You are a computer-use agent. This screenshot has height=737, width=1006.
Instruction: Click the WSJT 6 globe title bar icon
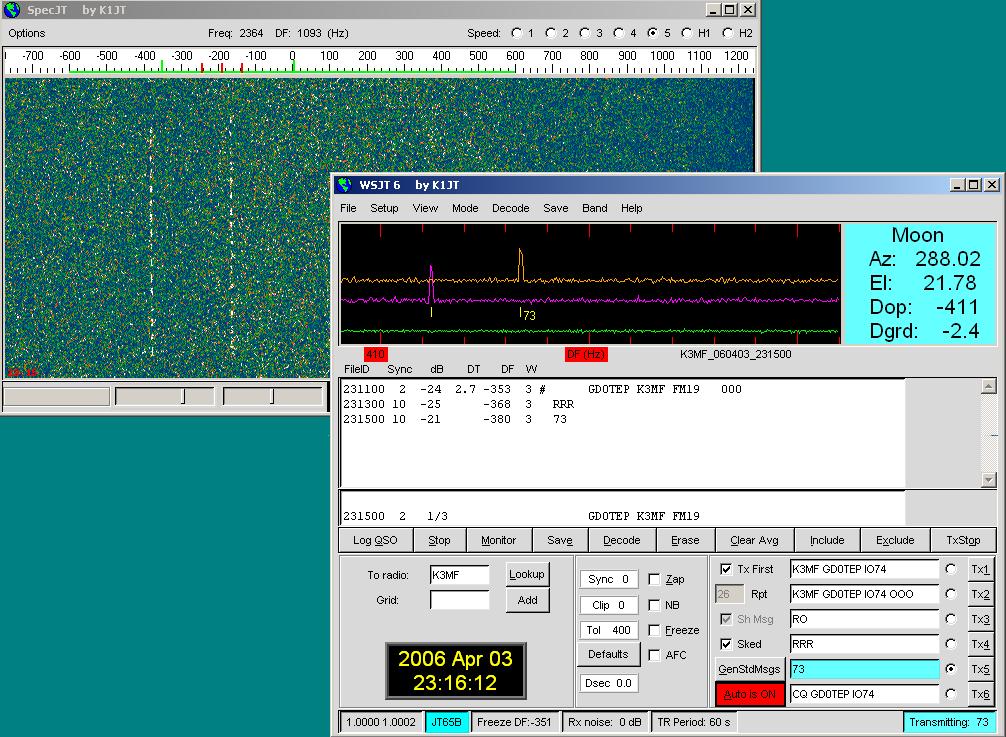345,185
